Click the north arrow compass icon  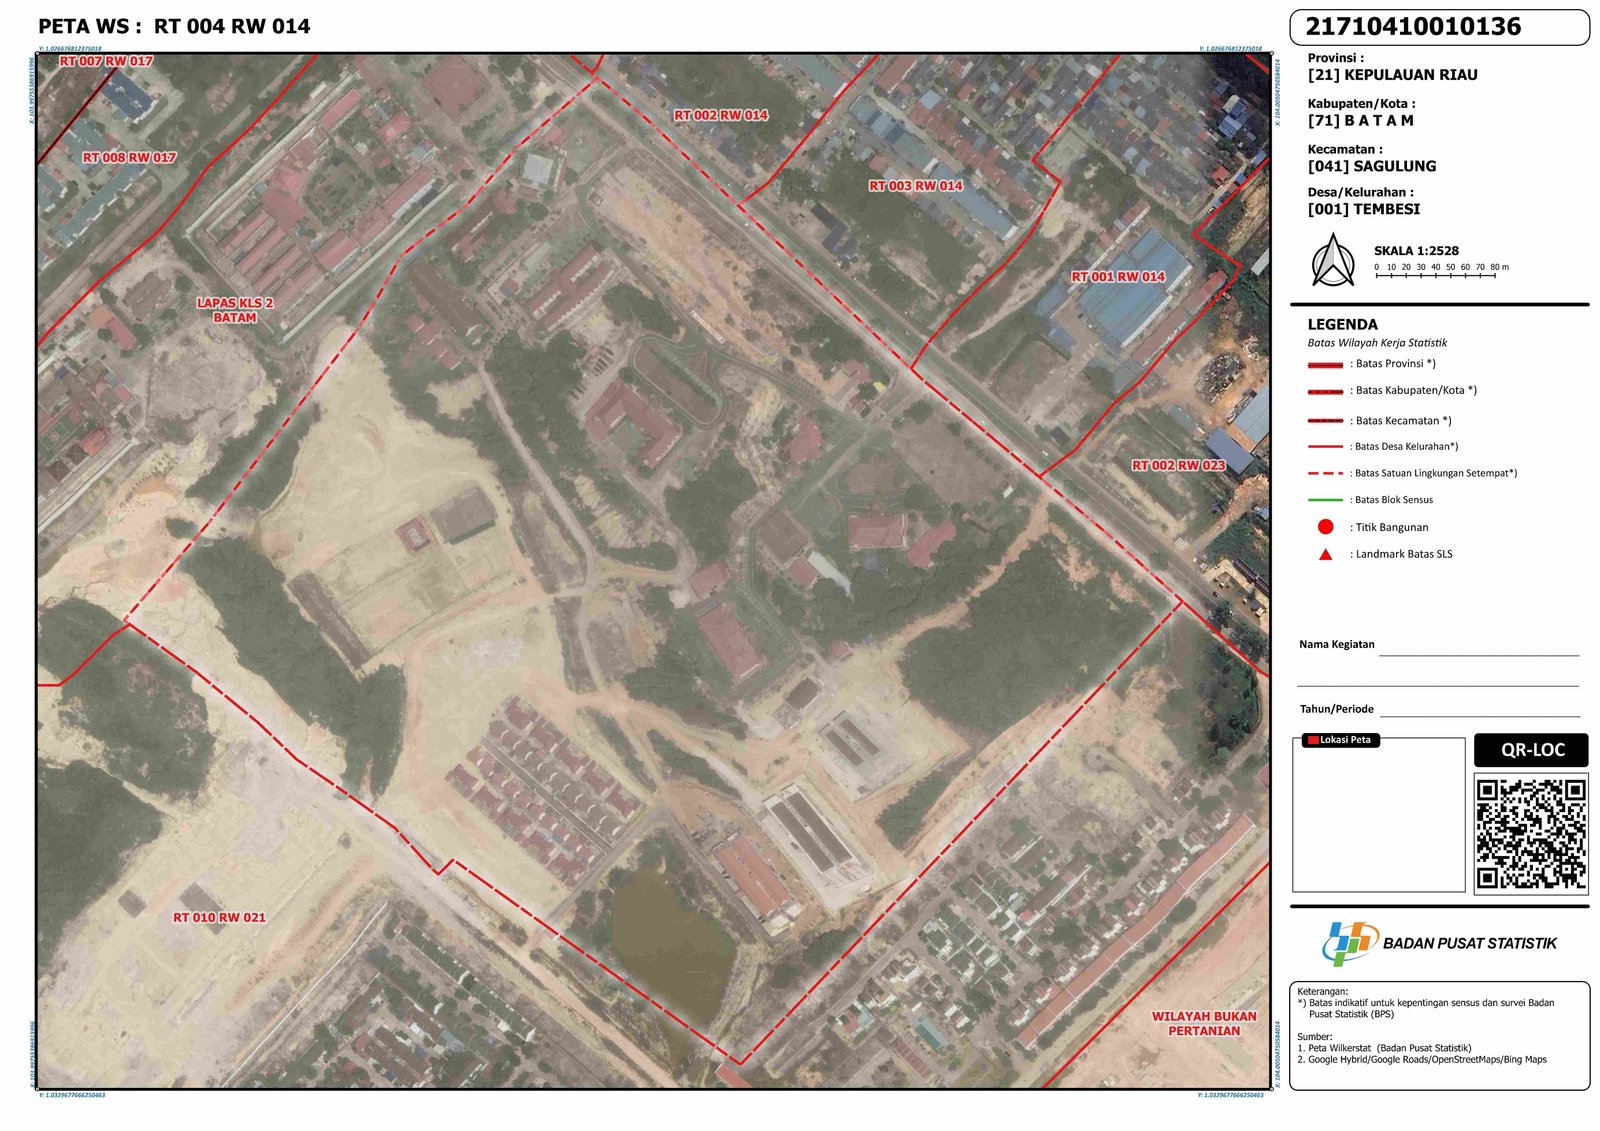[x=1333, y=262]
